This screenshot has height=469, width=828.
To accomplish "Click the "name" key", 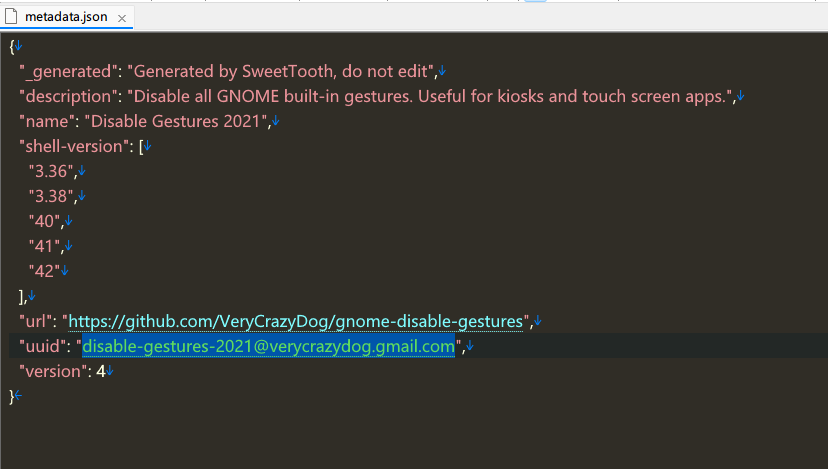I will pyautogui.click(x=47, y=121).
